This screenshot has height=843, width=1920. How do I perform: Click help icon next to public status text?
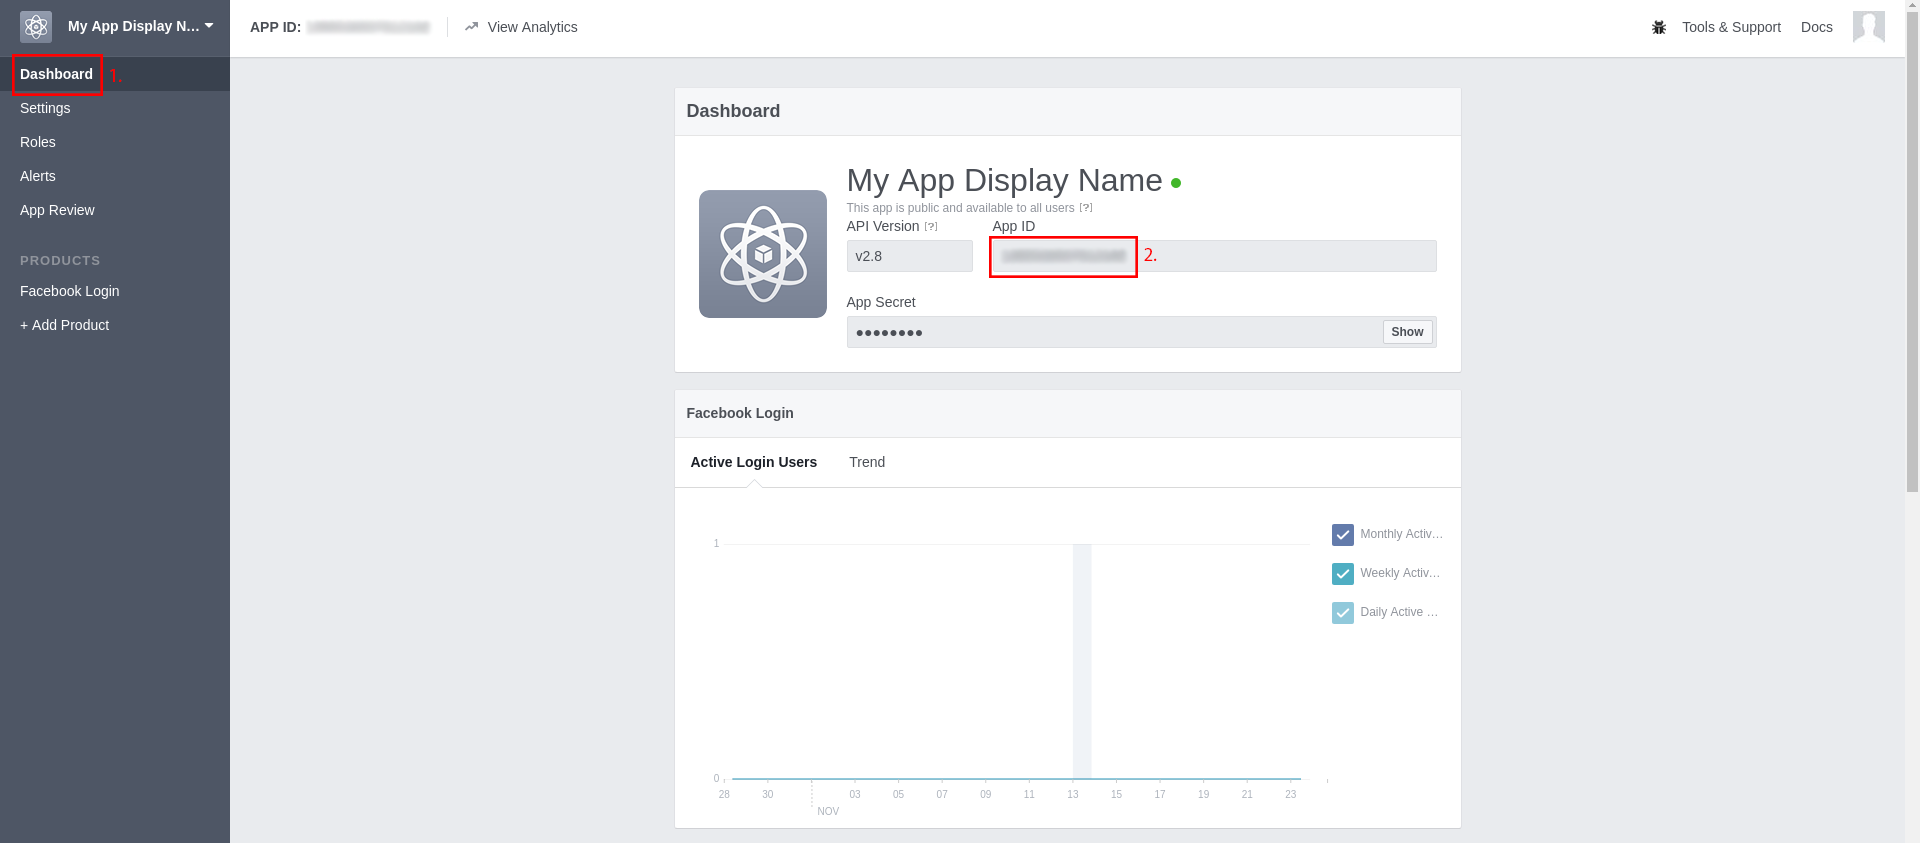tap(1086, 208)
